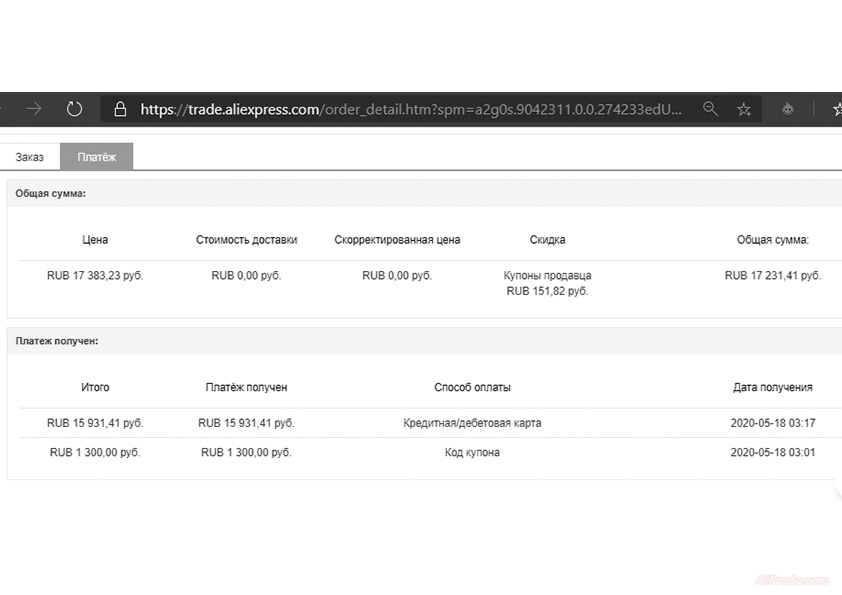Image resolution: width=842 pixels, height=595 pixels.
Task: Reload the page with refresh icon
Action: tap(74, 109)
